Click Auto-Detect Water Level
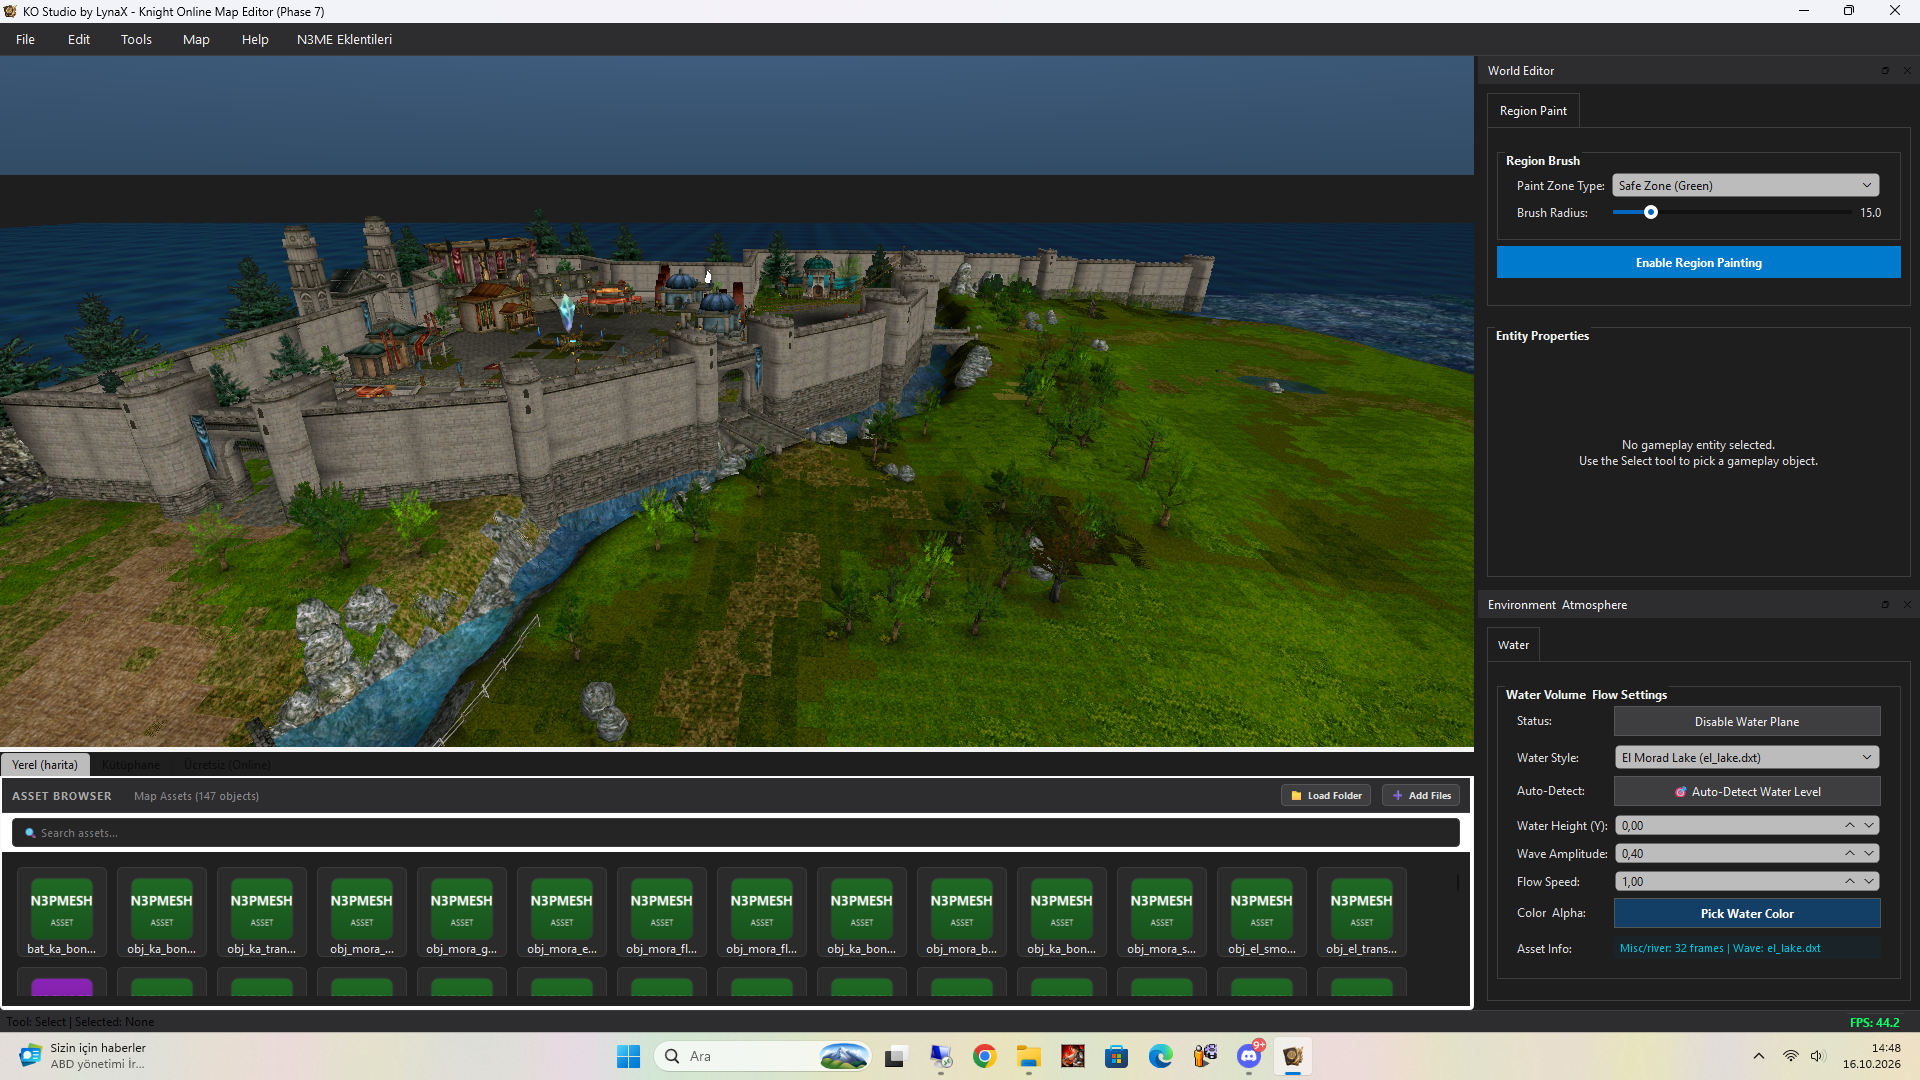Screen dimensions: 1920x1080 (x=1746, y=792)
